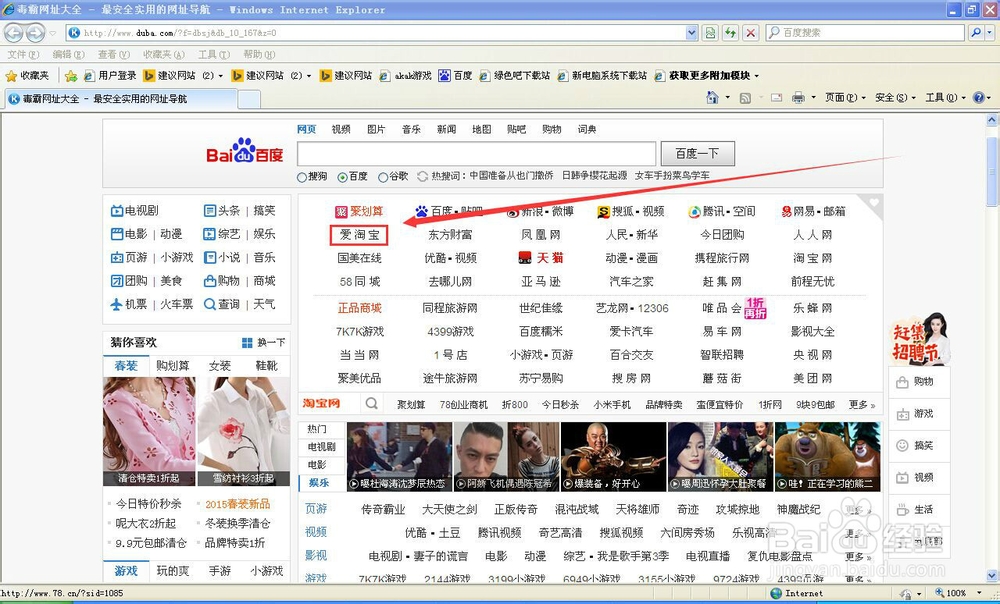This screenshot has height=604, width=1000.
Task: Open the 东方财富 link
Action: click(x=450, y=235)
